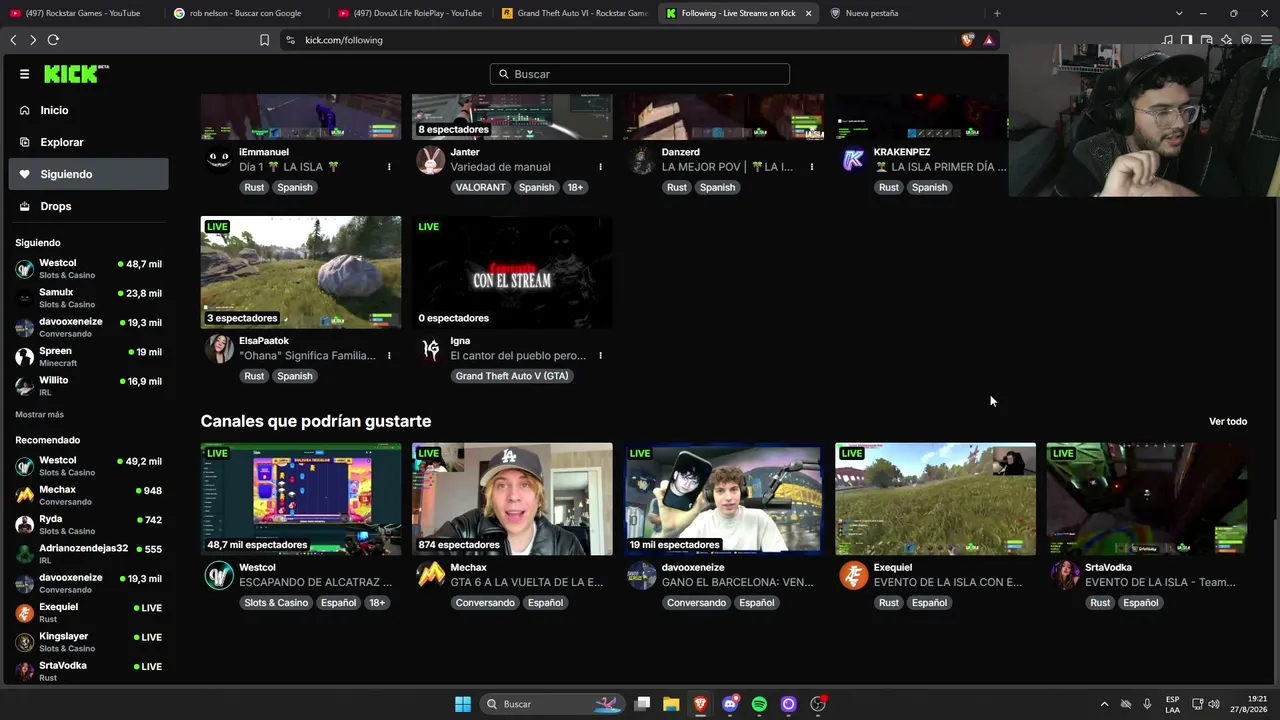Image resolution: width=1280 pixels, height=720 pixels.
Task: Go back in the browser
Action: tap(13, 40)
